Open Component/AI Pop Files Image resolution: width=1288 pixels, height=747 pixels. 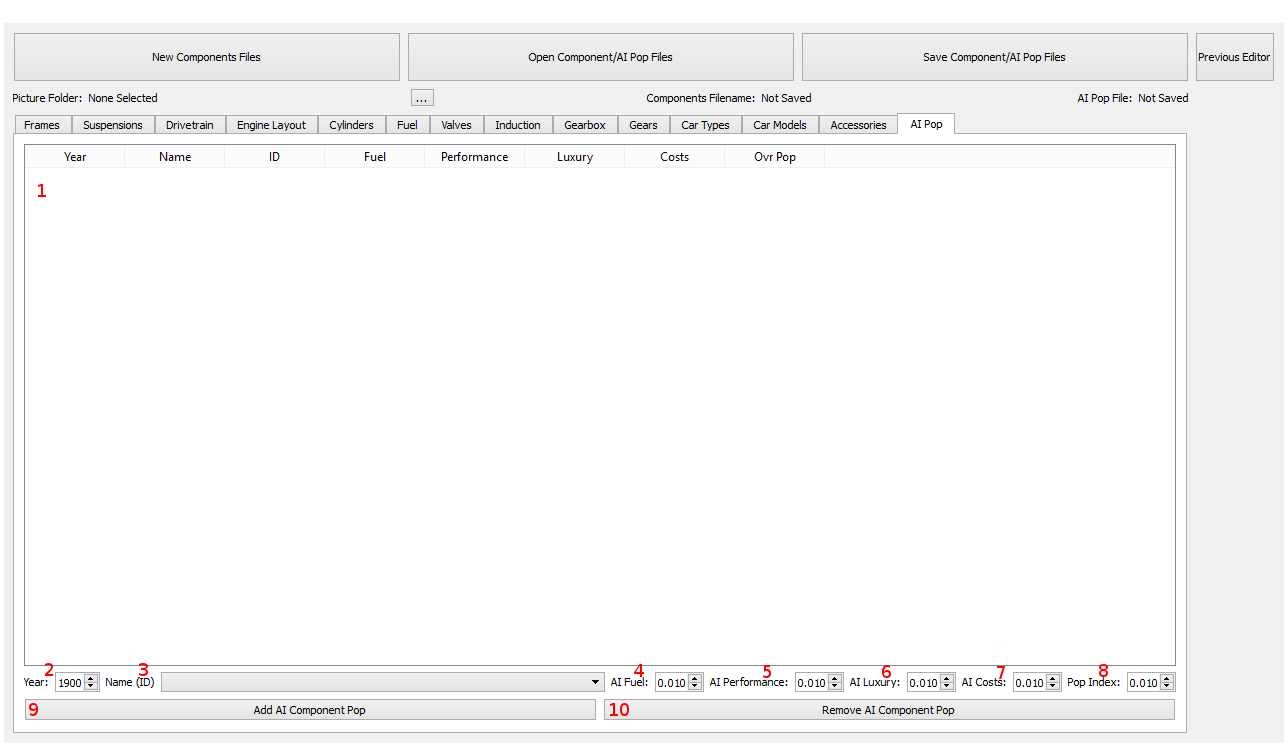point(600,57)
